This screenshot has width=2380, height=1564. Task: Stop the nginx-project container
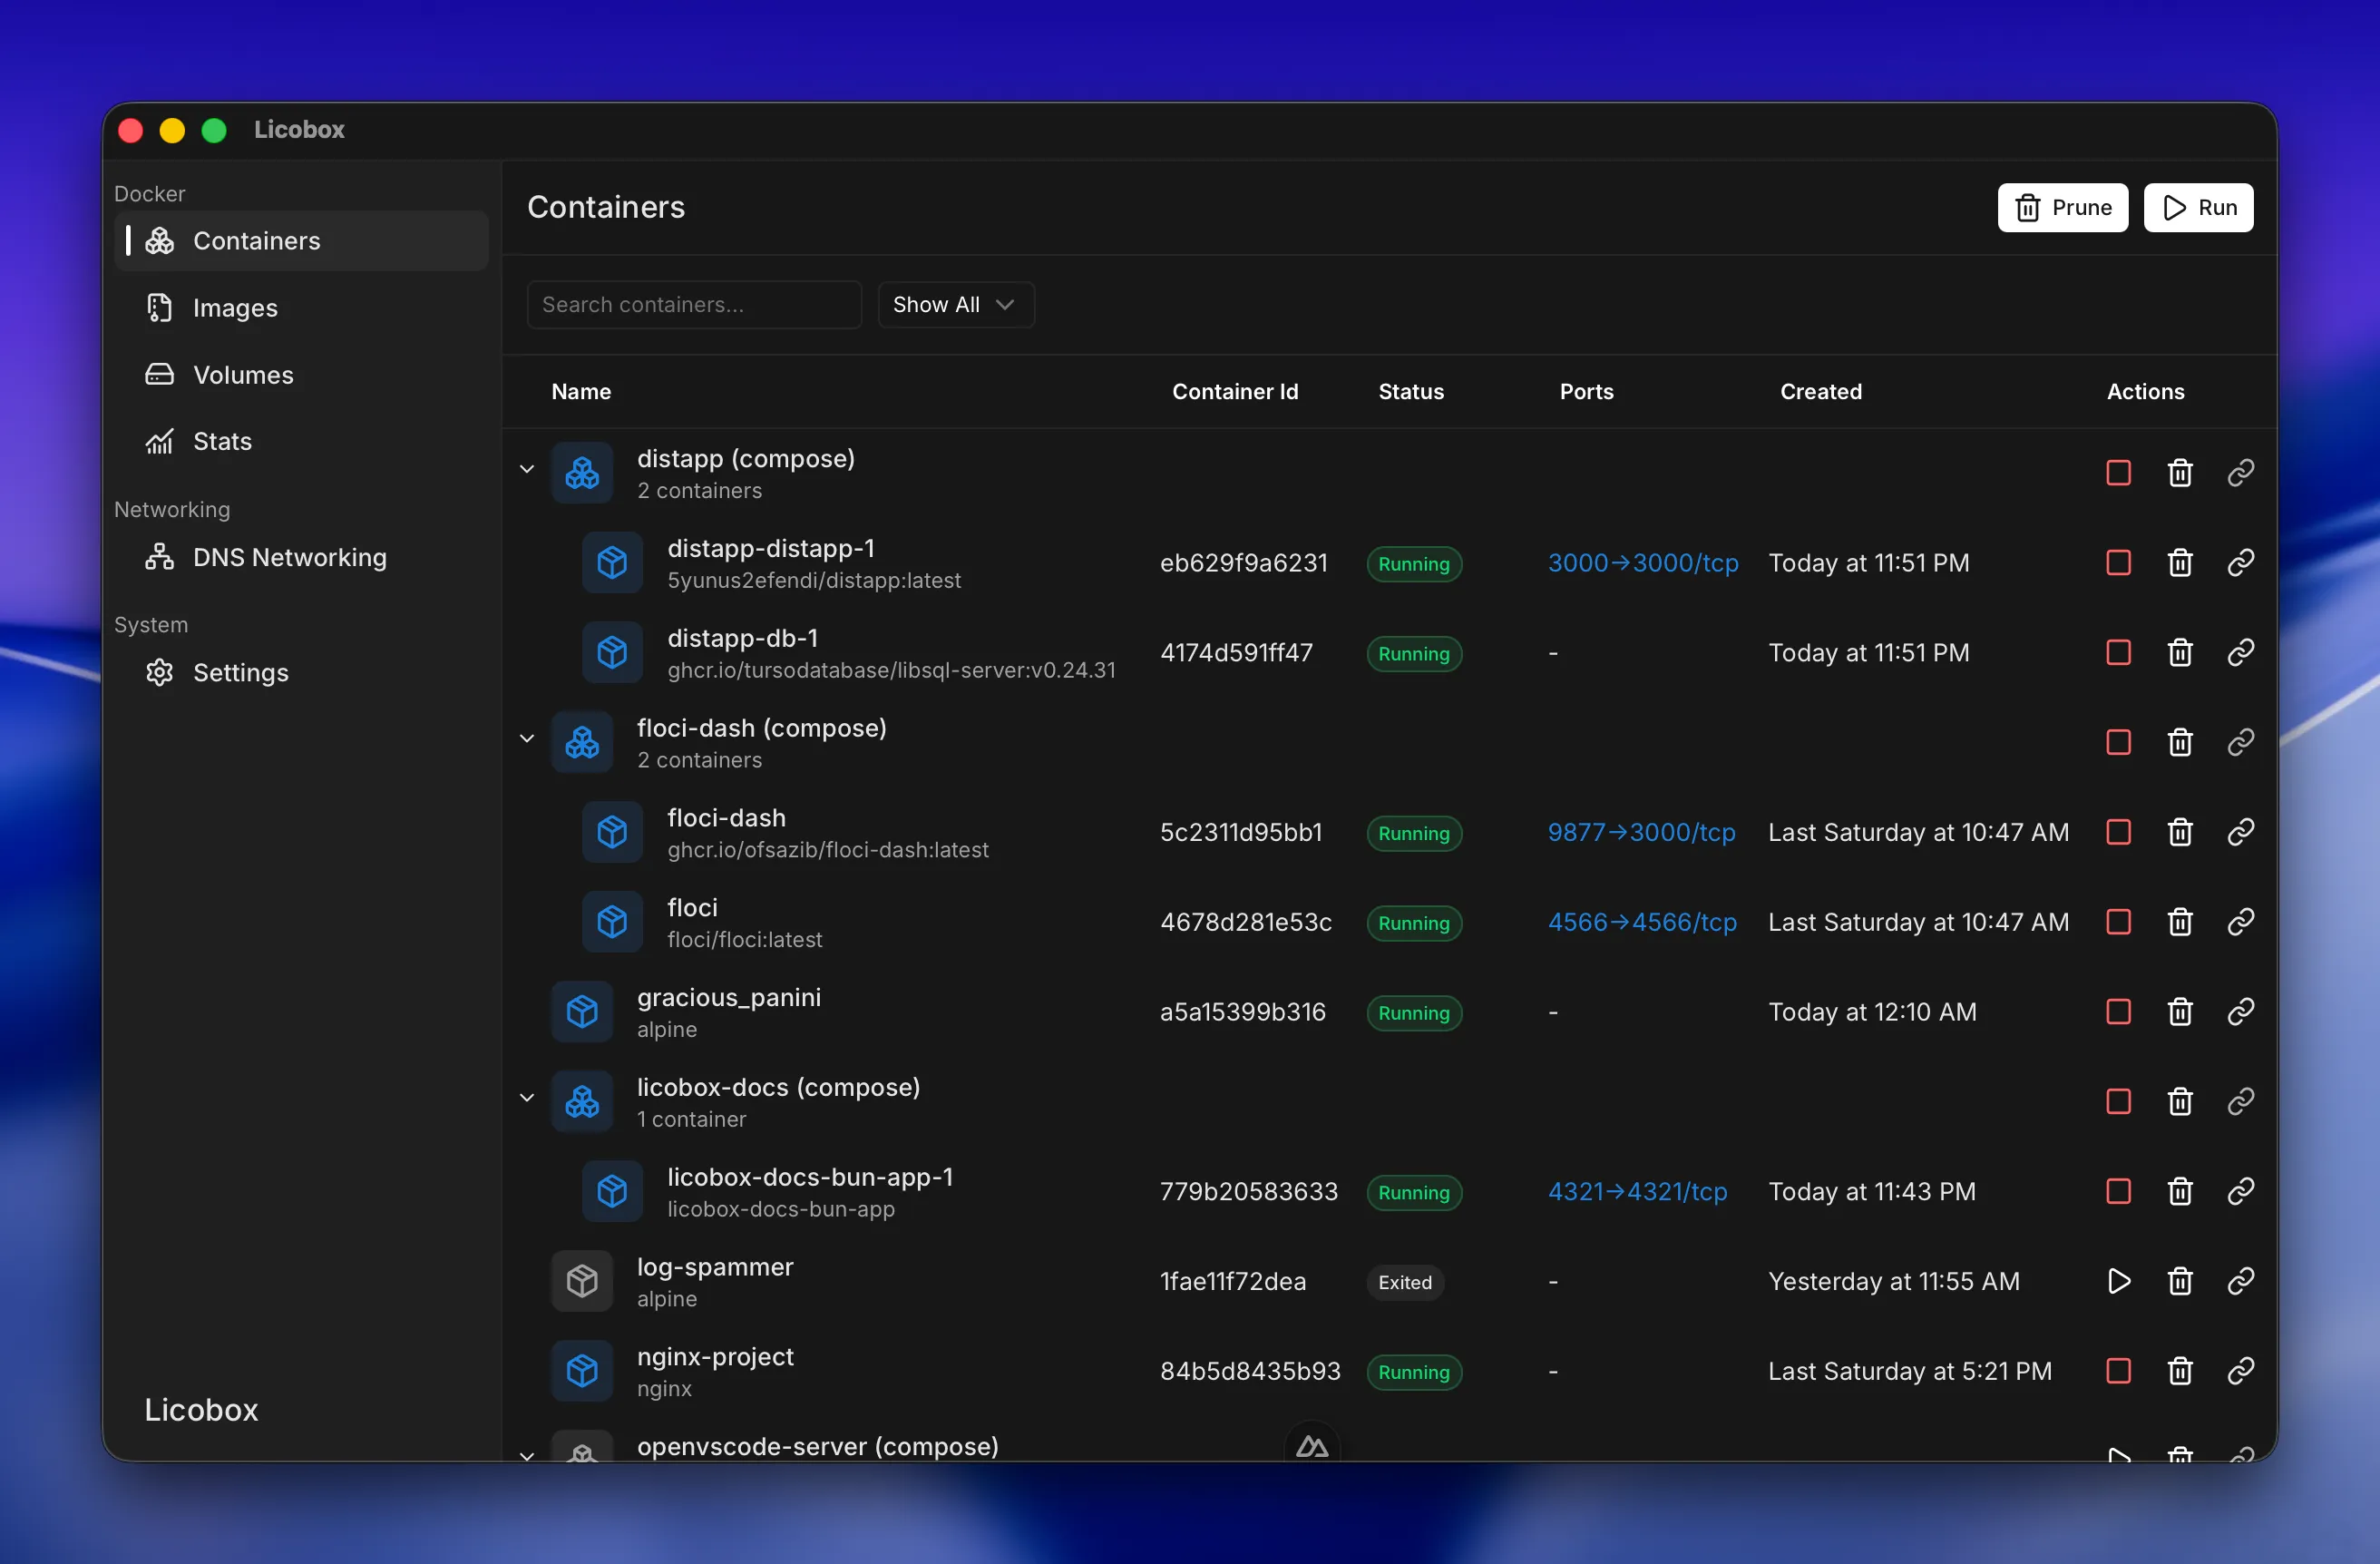point(2118,1371)
